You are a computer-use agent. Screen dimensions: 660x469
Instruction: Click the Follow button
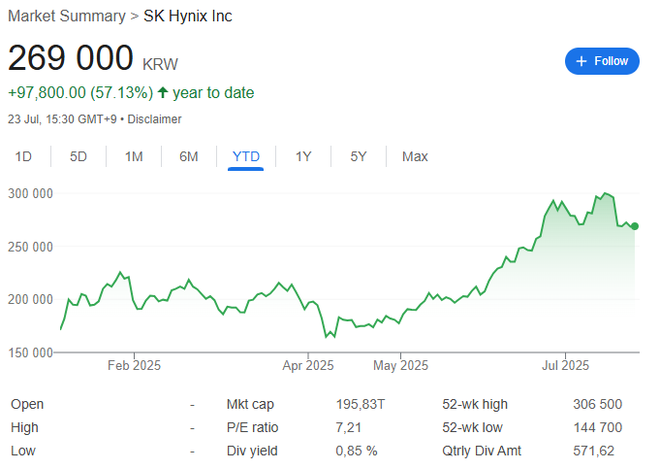602,61
